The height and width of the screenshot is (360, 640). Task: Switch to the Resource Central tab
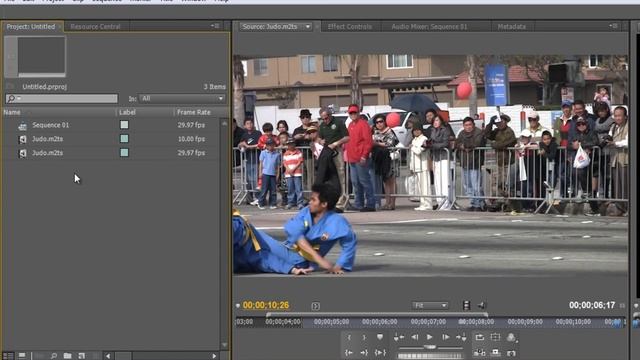(96, 27)
